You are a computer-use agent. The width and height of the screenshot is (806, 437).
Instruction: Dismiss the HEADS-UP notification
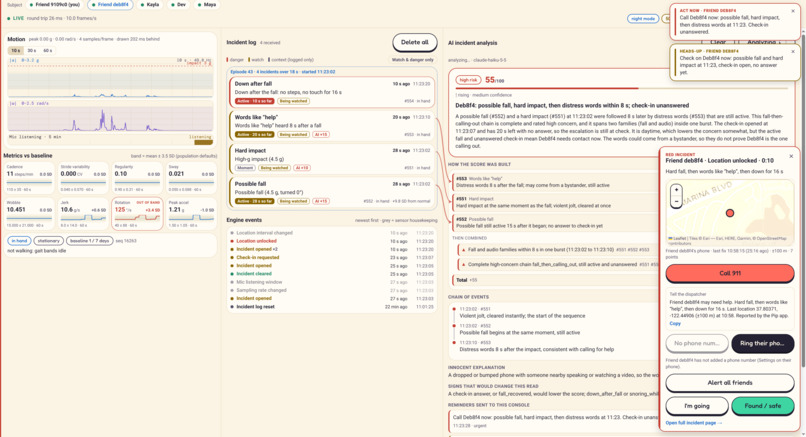pyautogui.click(x=793, y=51)
